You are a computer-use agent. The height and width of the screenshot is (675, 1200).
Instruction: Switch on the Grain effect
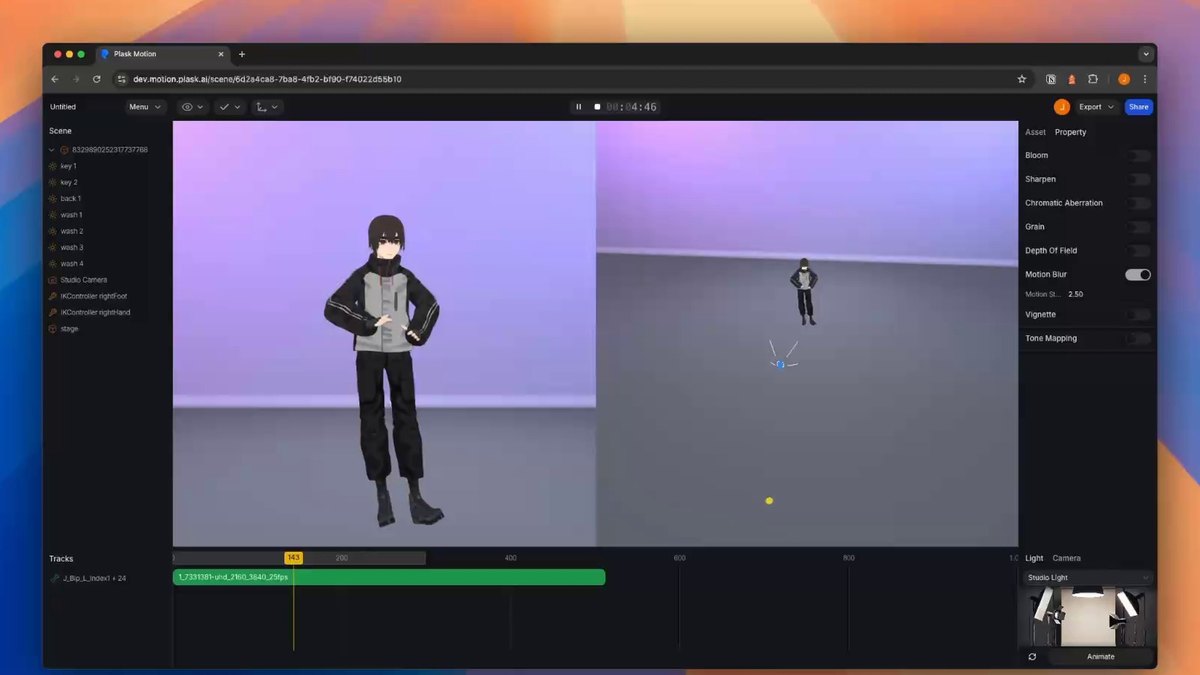[1138, 227]
